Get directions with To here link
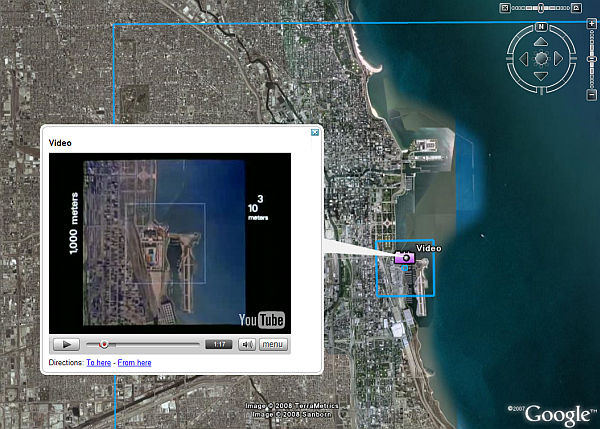This screenshot has width=600, height=429. 99,362
